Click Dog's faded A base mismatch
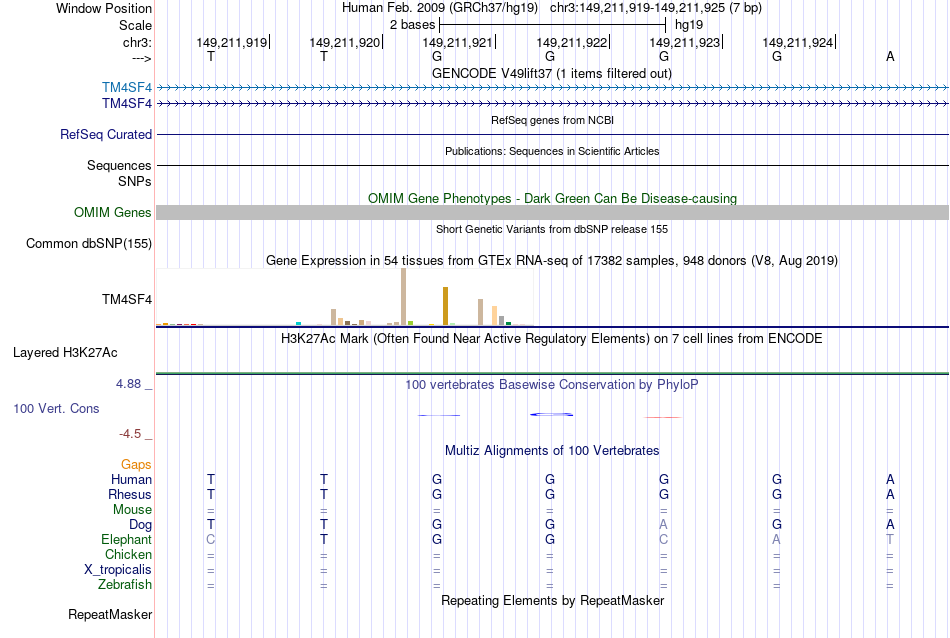The image size is (950, 638). pyautogui.click(x=663, y=524)
